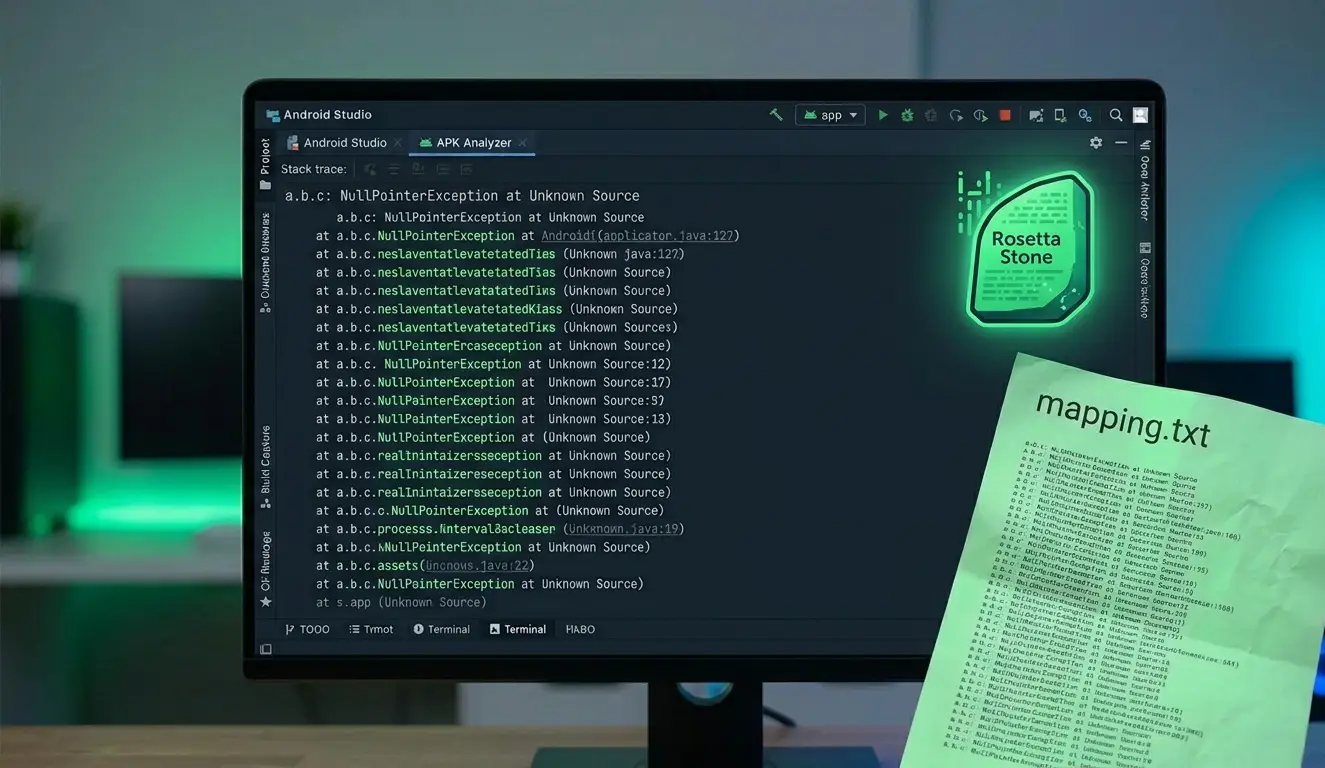Click the toolbar icon left of search magnifier
Image resolution: width=1325 pixels, height=768 pixels.
(x=1085, y=115)
